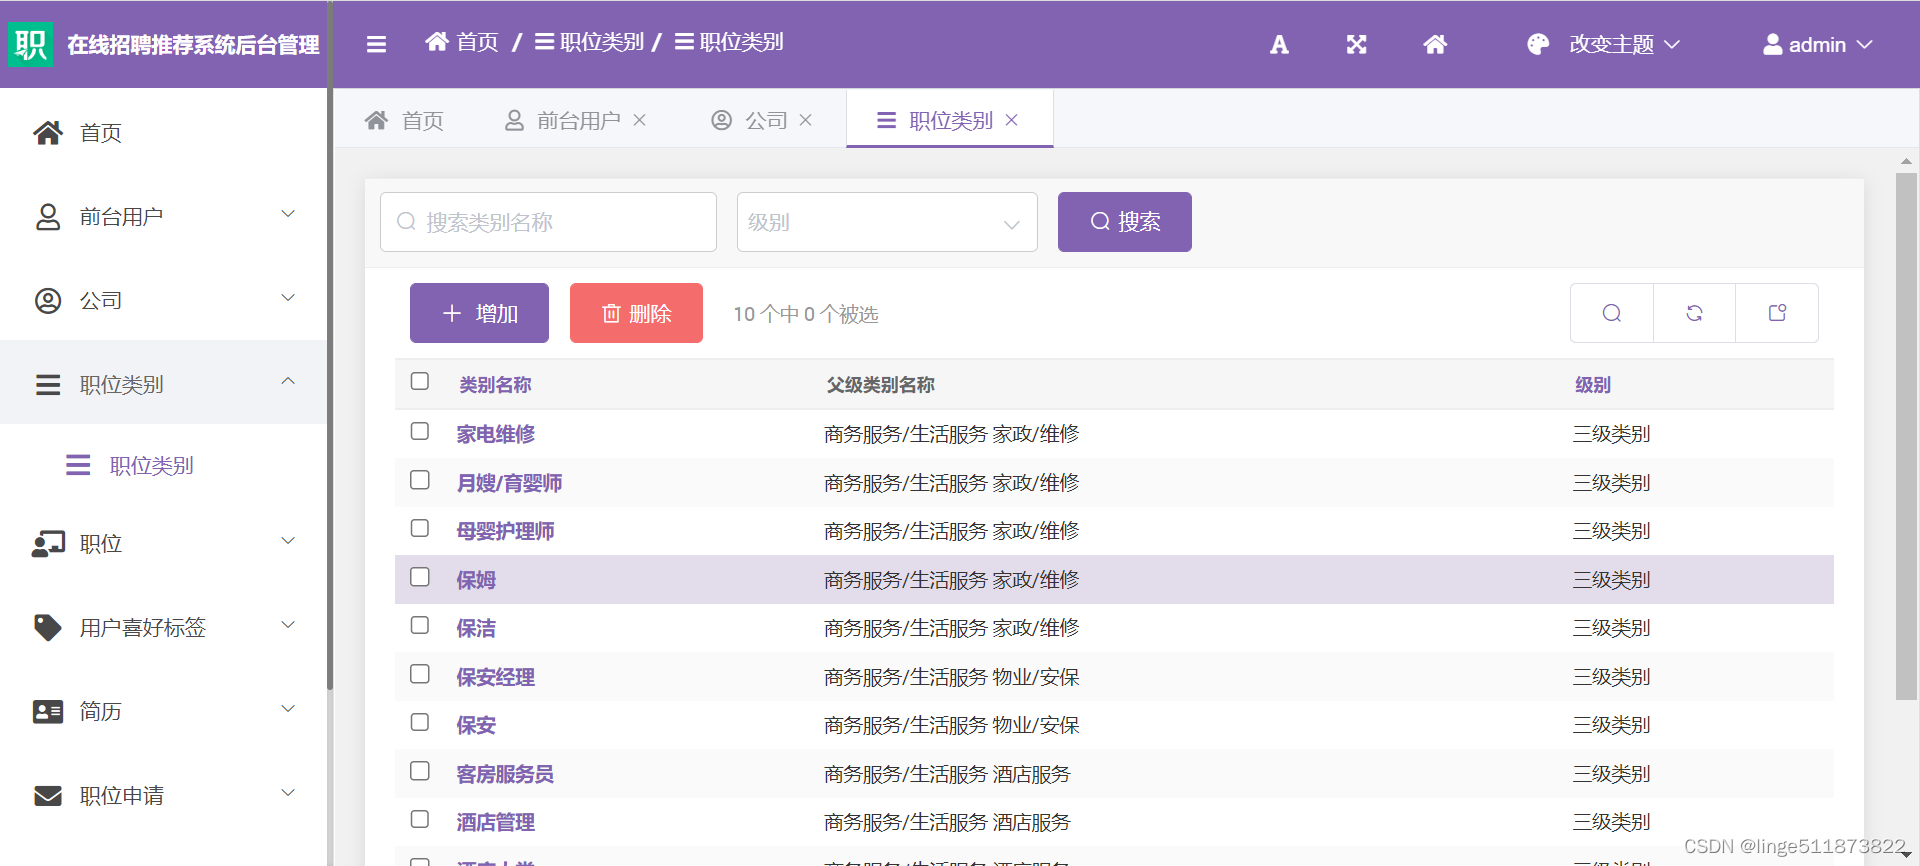
Task: Check the box for 保安经理 row
Action: pos(420,674)
